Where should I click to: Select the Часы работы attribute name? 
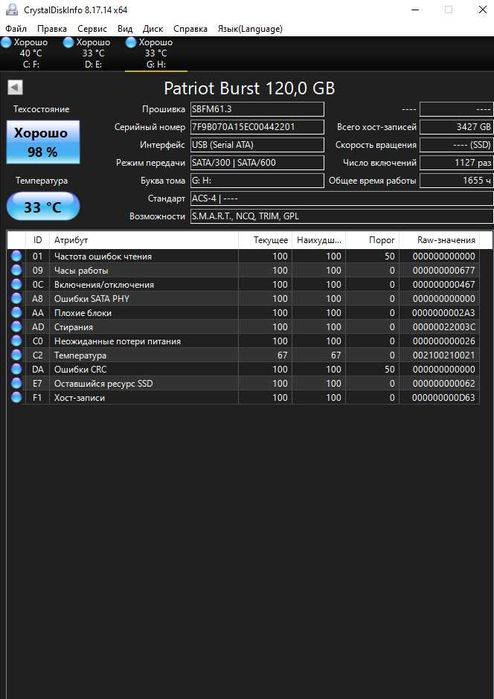click(x=81, y=271)
